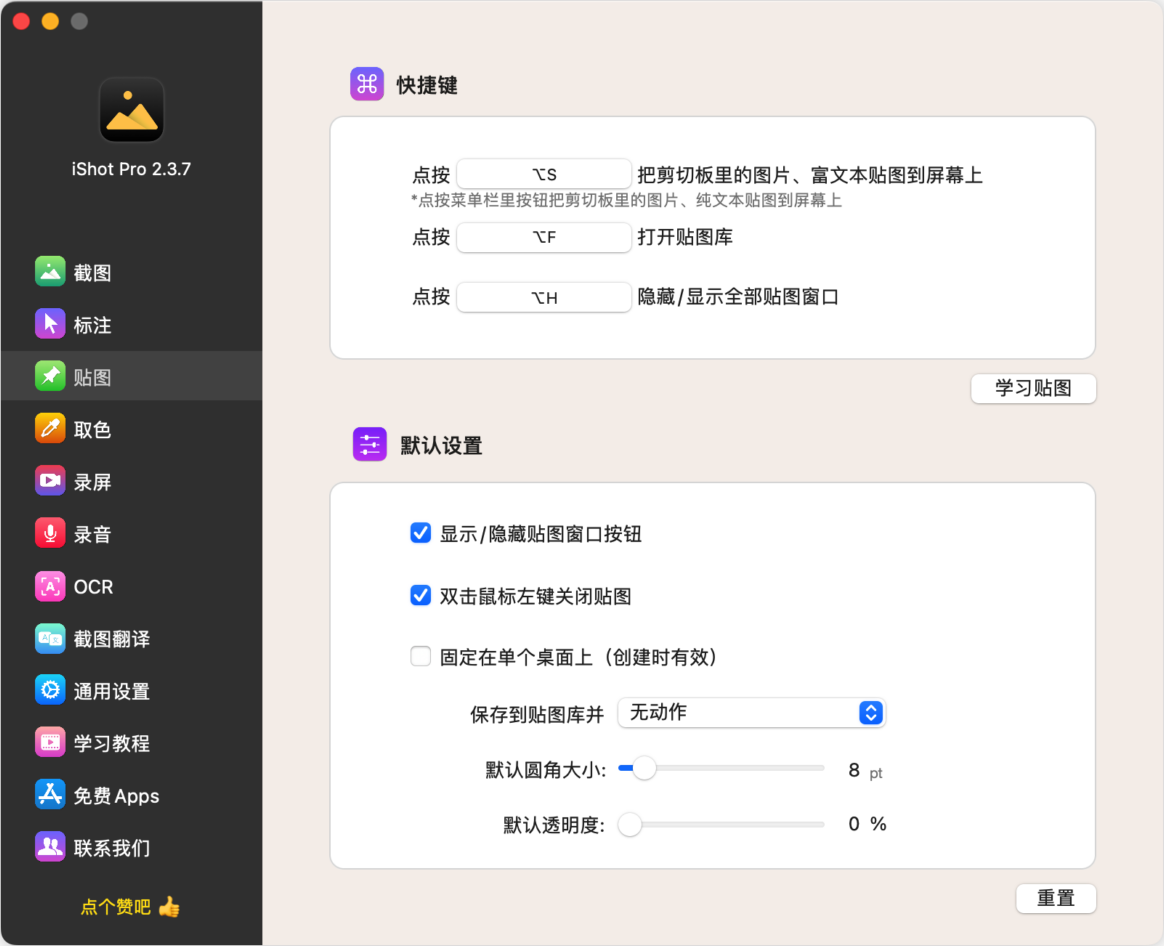
Task: Click the ⌥H hide/show shortcut field
Action: coord(543,297)
